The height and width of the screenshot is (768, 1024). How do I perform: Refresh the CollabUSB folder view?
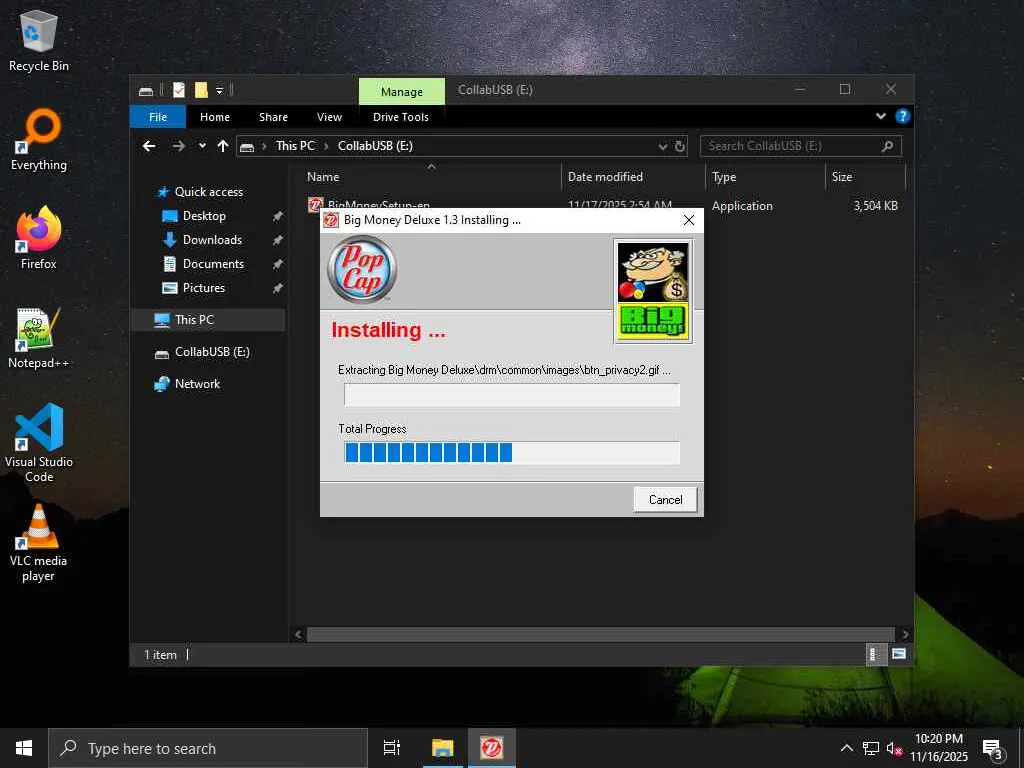pyautogui.click(x=680, y=146)
